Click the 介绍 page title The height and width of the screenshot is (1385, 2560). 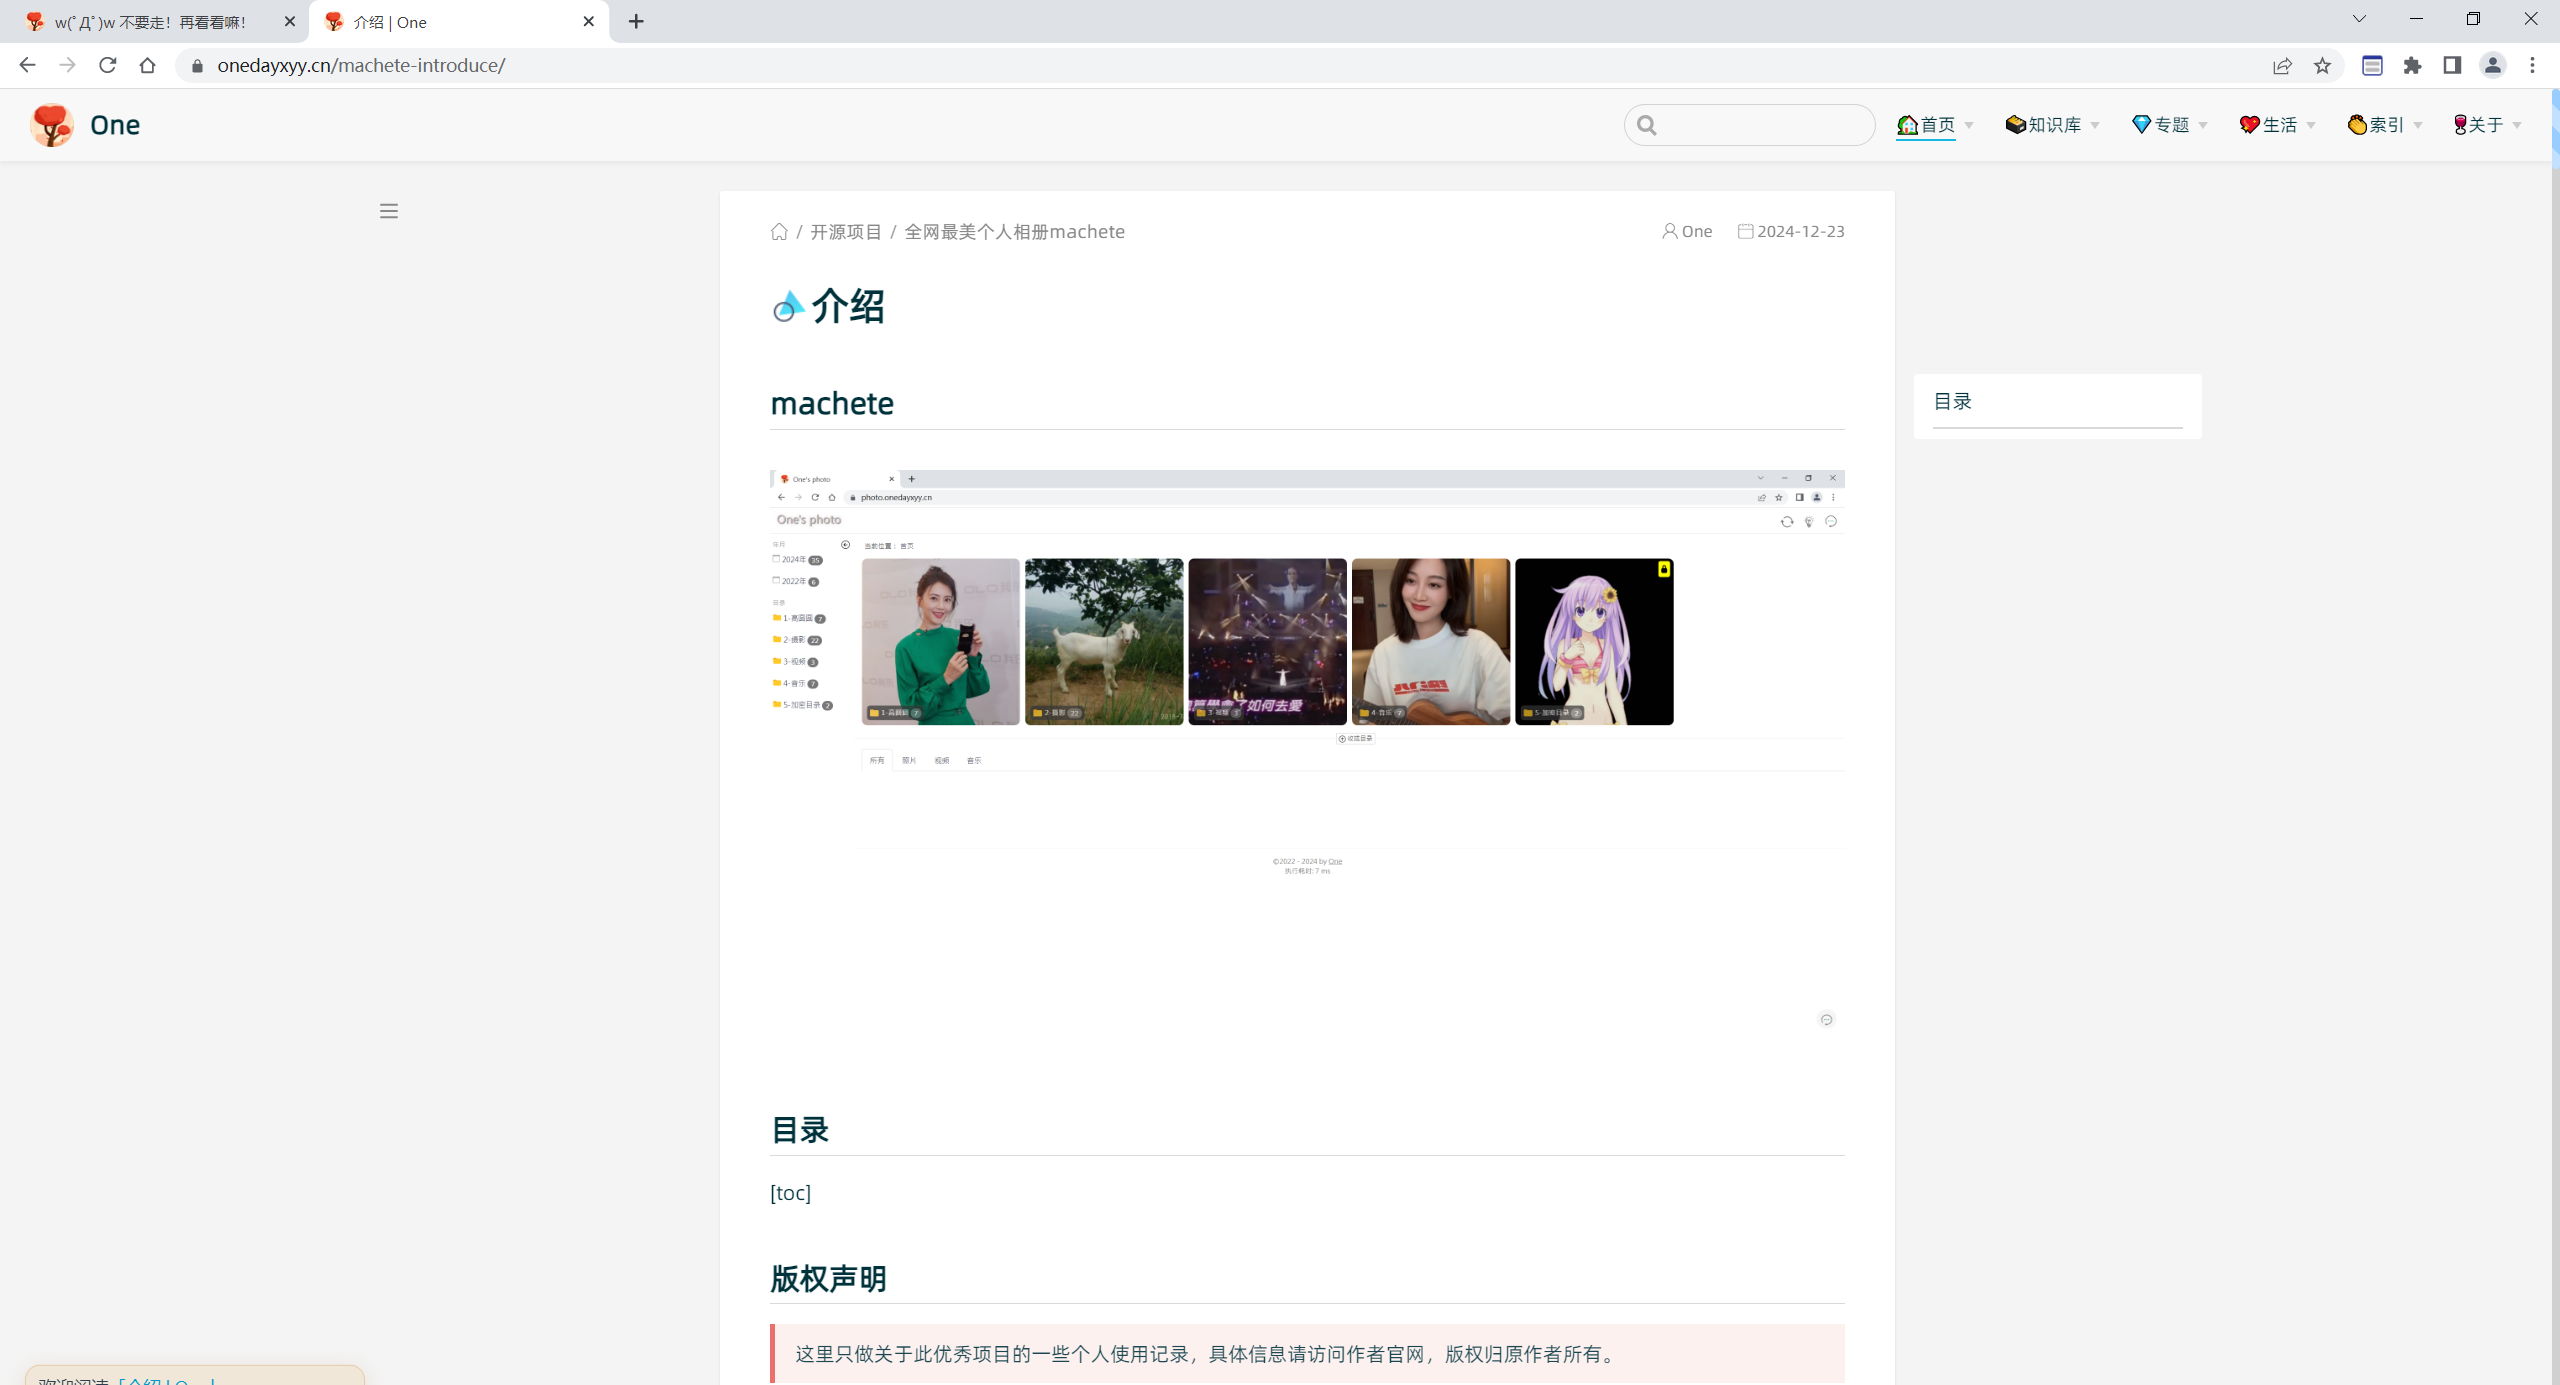(x=848, y=306)
